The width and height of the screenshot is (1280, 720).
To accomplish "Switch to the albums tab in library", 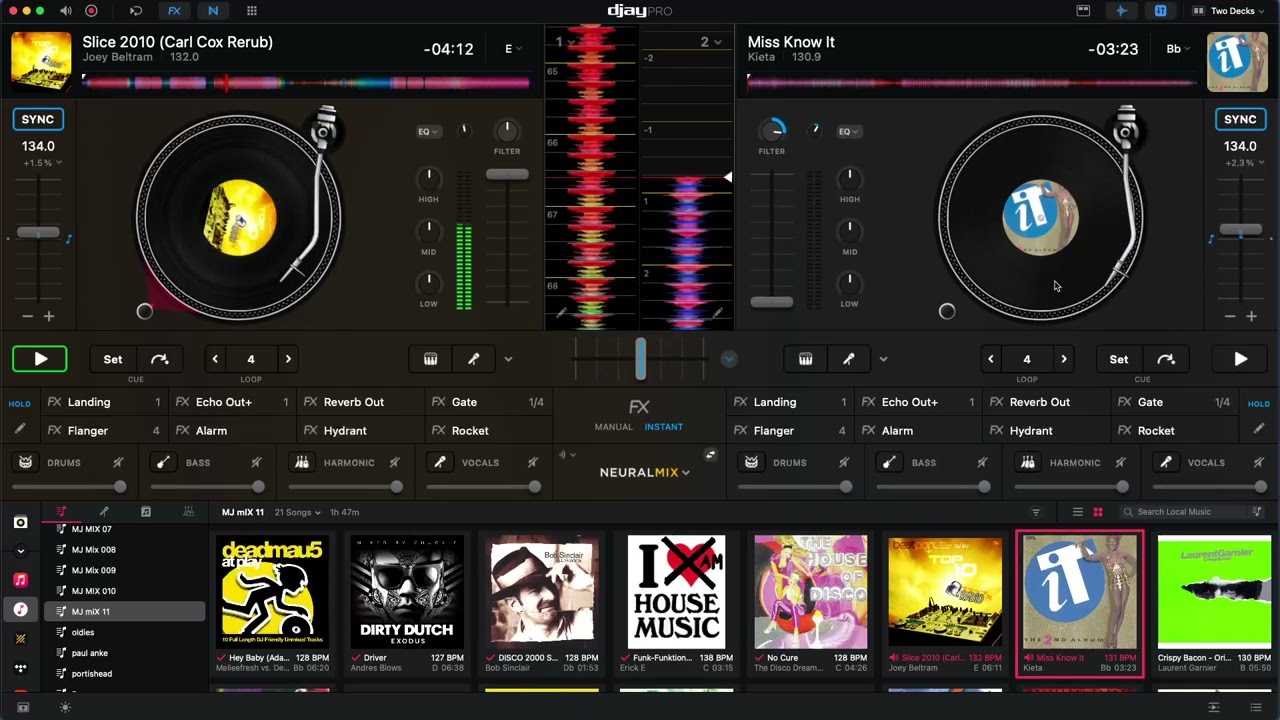I will click(x=146, y=512).
